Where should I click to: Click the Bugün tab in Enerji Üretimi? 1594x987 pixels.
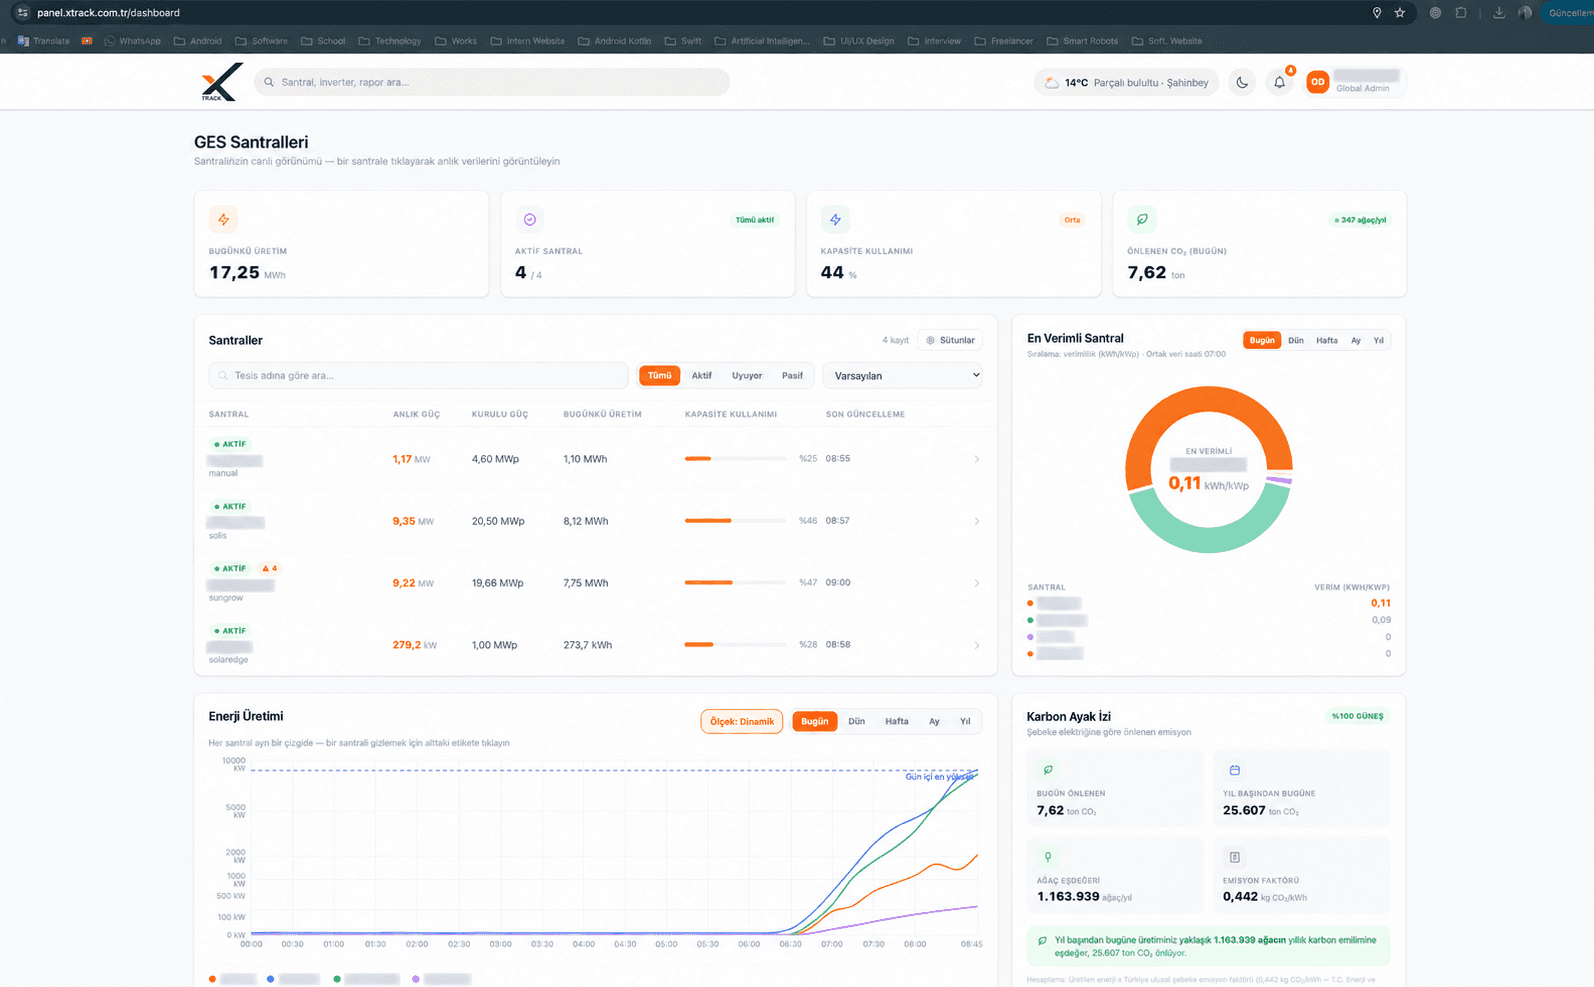tap(815, 721)
